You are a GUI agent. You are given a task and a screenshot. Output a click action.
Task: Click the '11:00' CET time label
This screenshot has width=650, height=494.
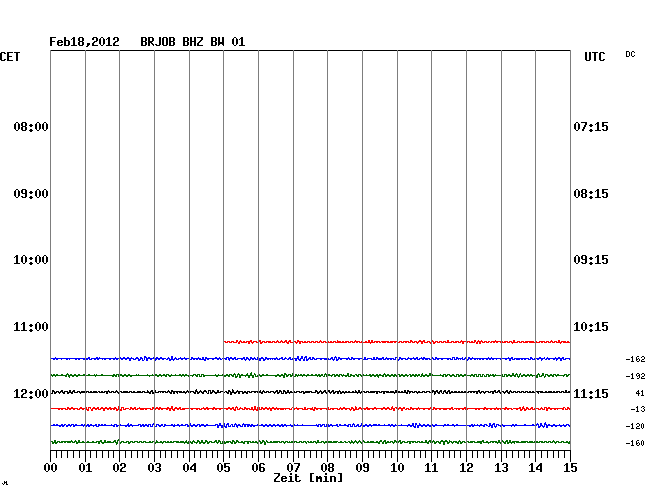pos(31,327)
